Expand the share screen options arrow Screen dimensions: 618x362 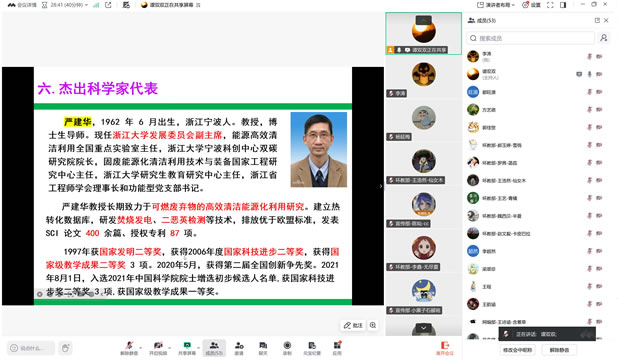pos(198,348)
